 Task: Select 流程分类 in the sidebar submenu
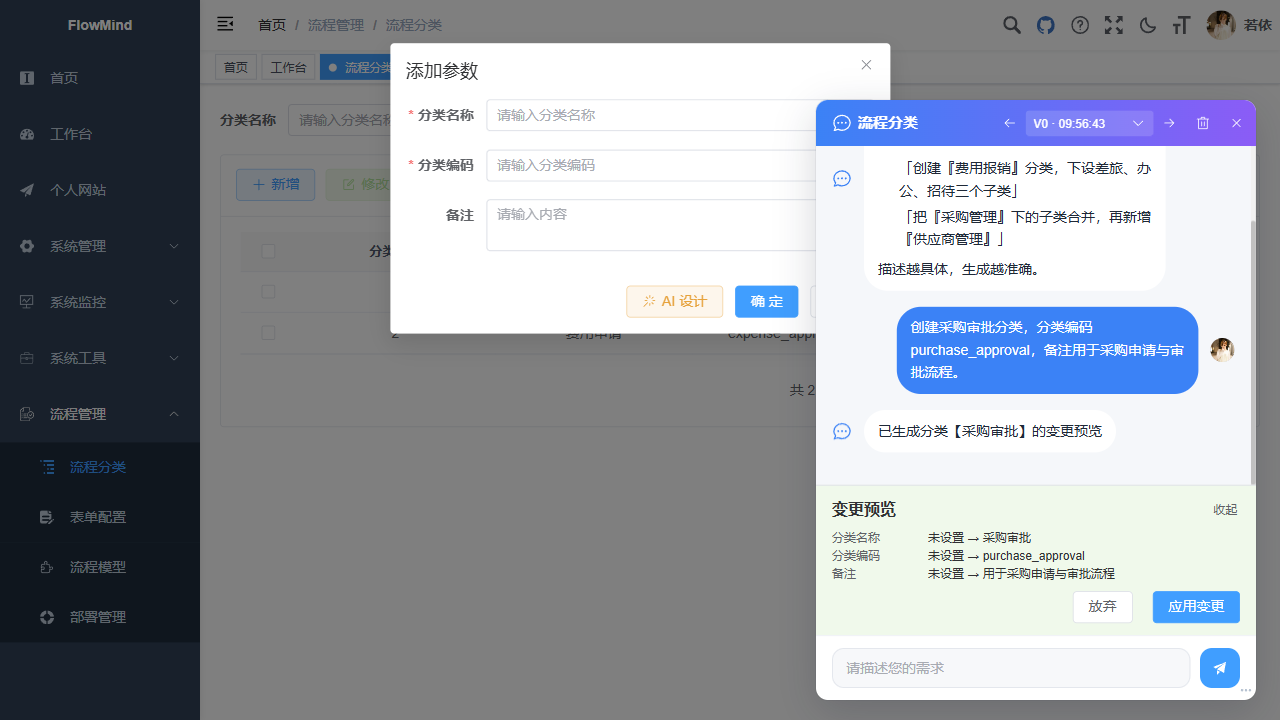pyautogui.click(x=100, y=467)
